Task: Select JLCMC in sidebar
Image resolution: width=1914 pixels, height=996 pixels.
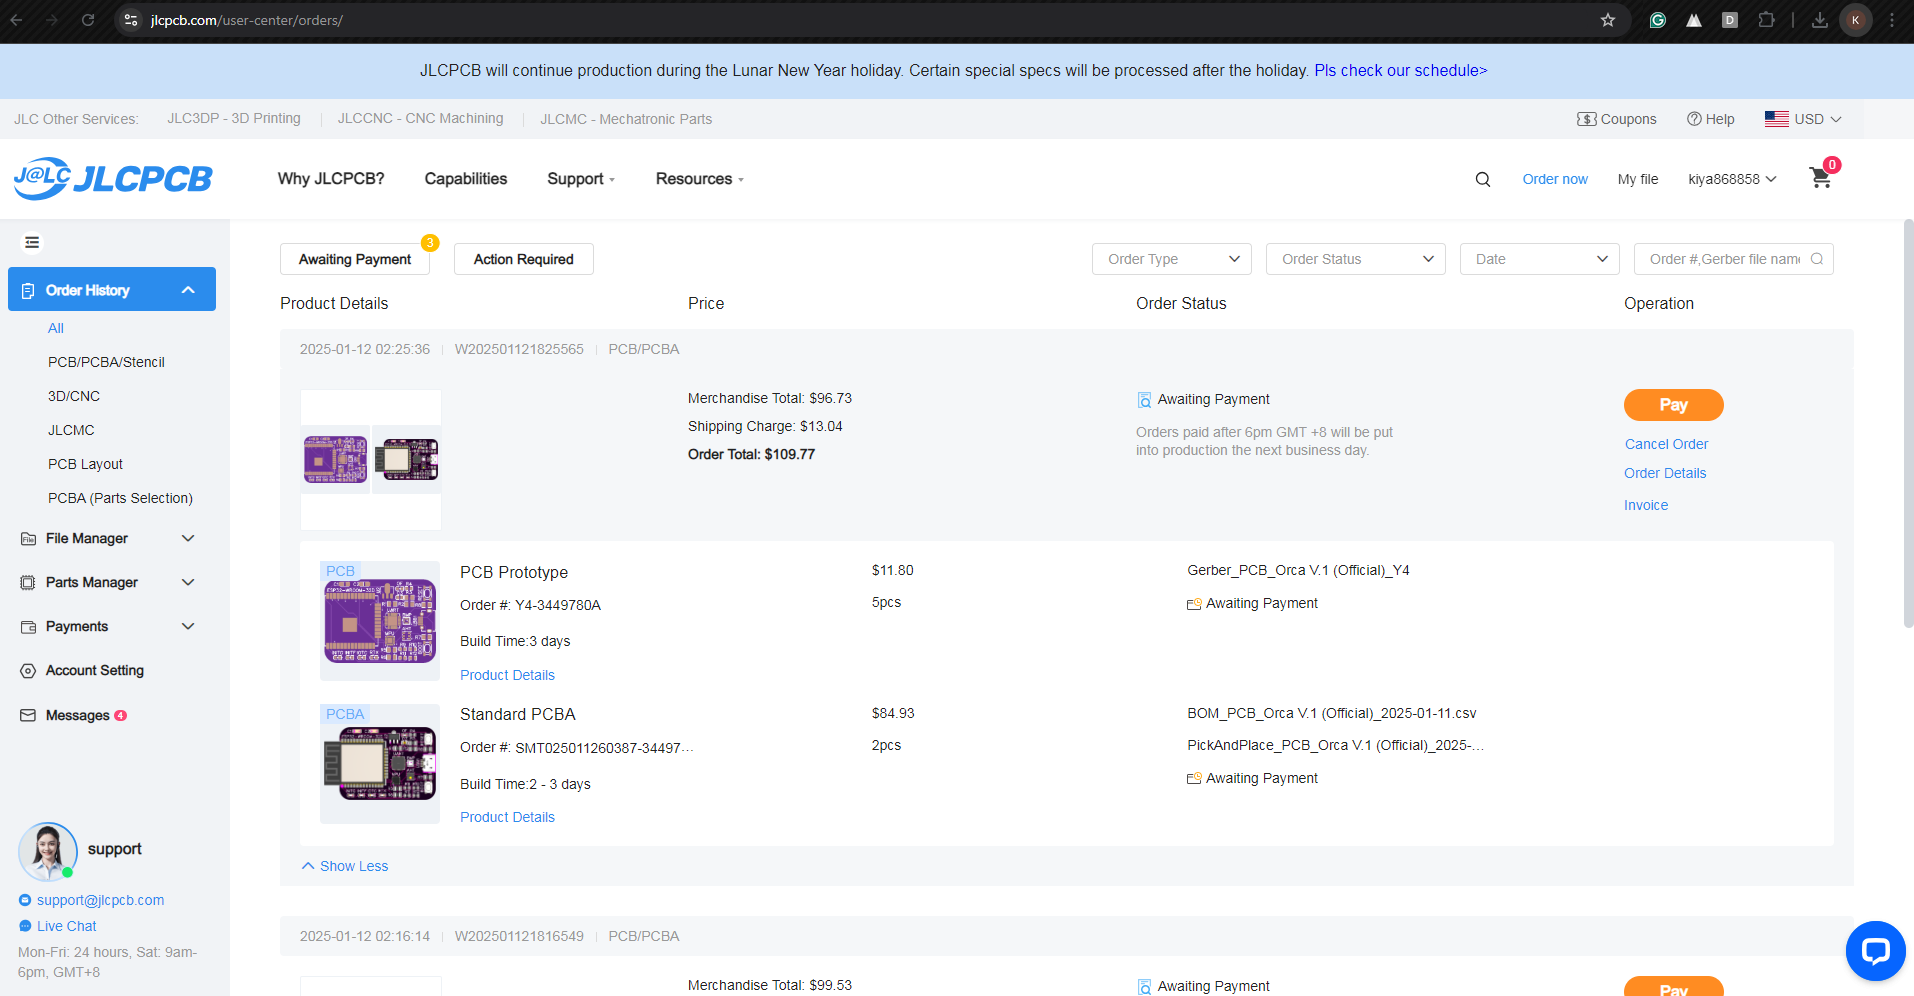Action: (71, 430)
